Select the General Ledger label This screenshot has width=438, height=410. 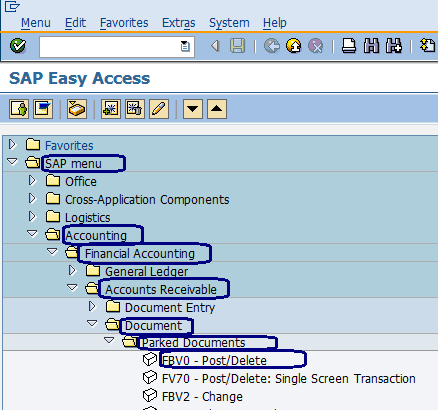[147, 272]
